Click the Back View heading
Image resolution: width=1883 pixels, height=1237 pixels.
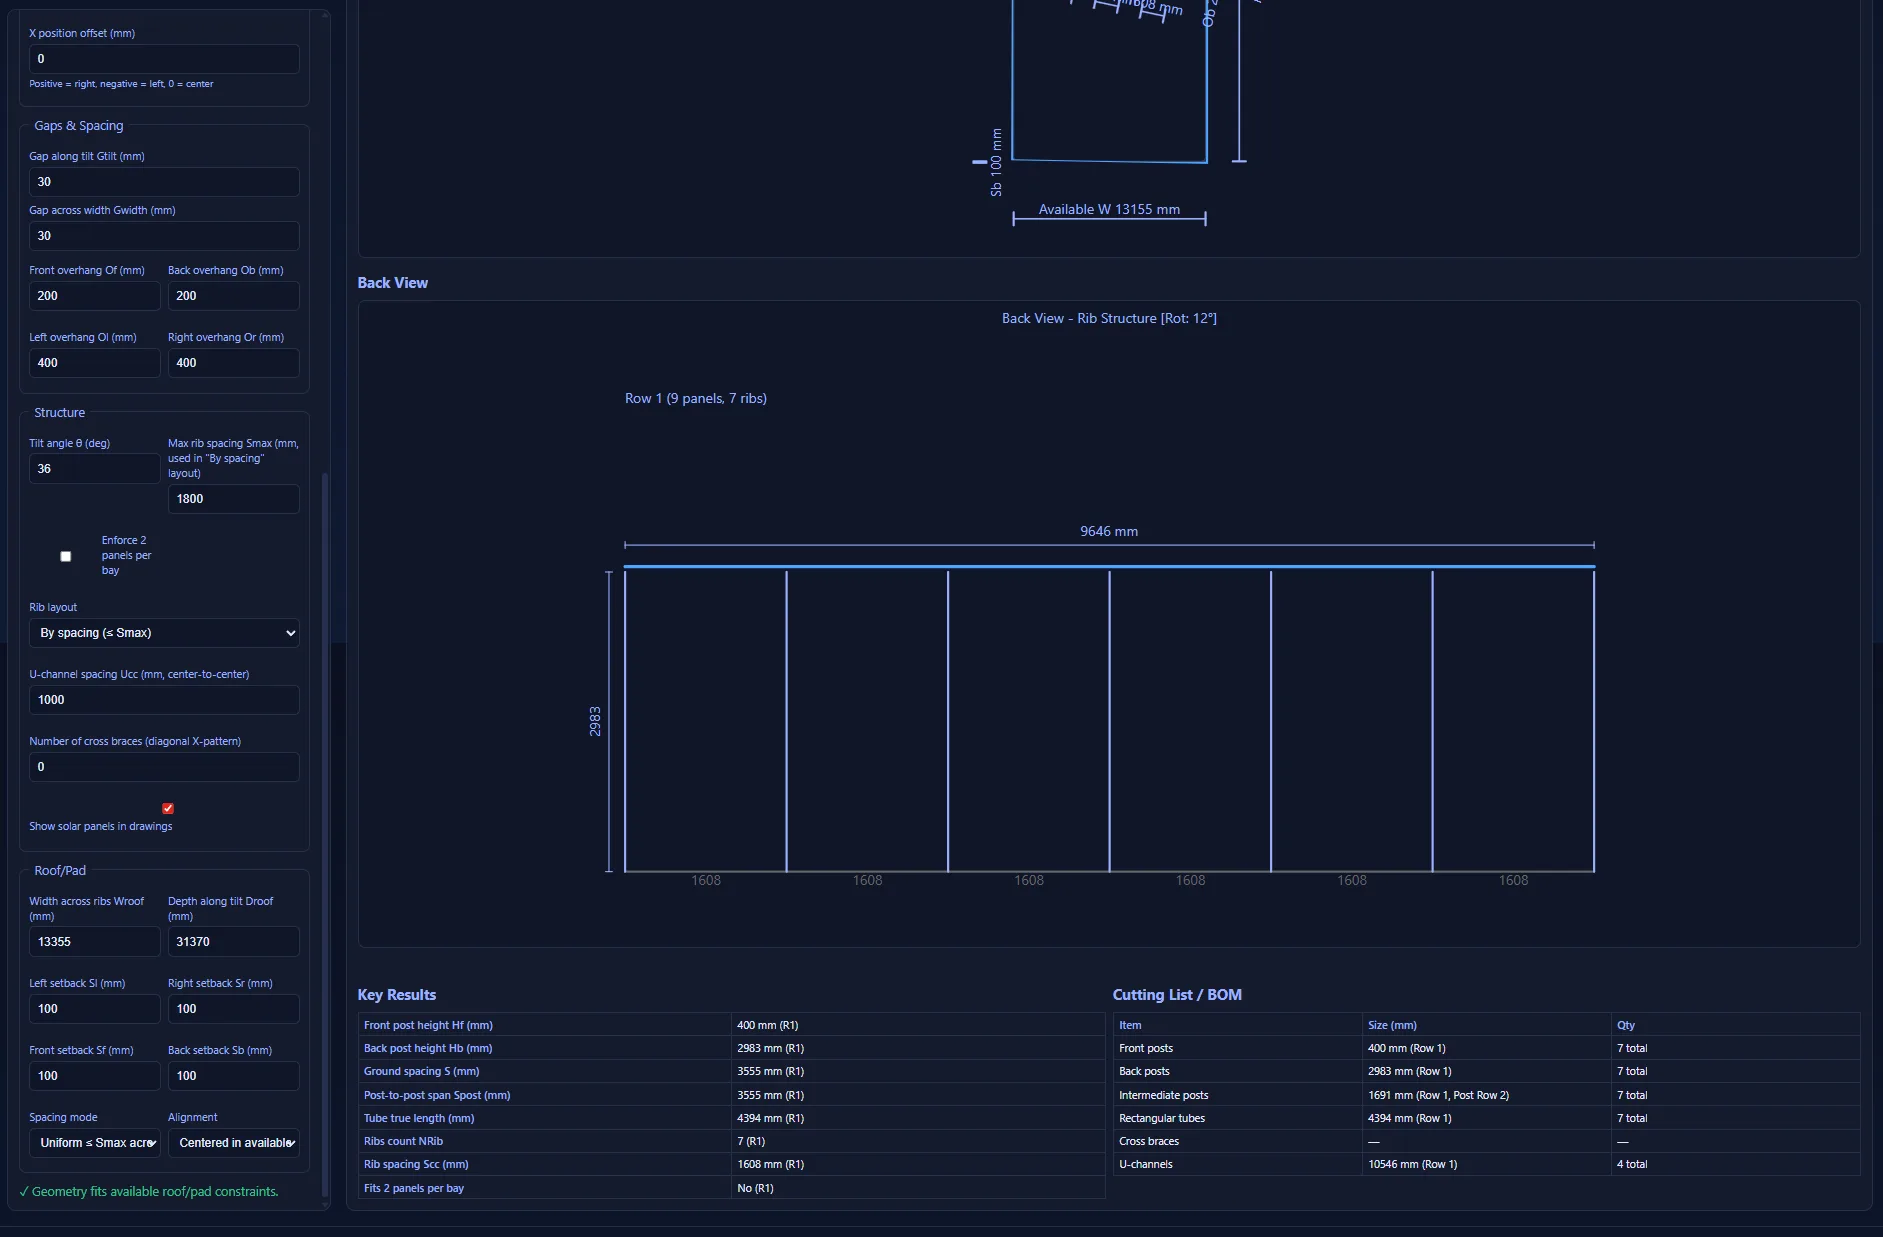(393, 283)
